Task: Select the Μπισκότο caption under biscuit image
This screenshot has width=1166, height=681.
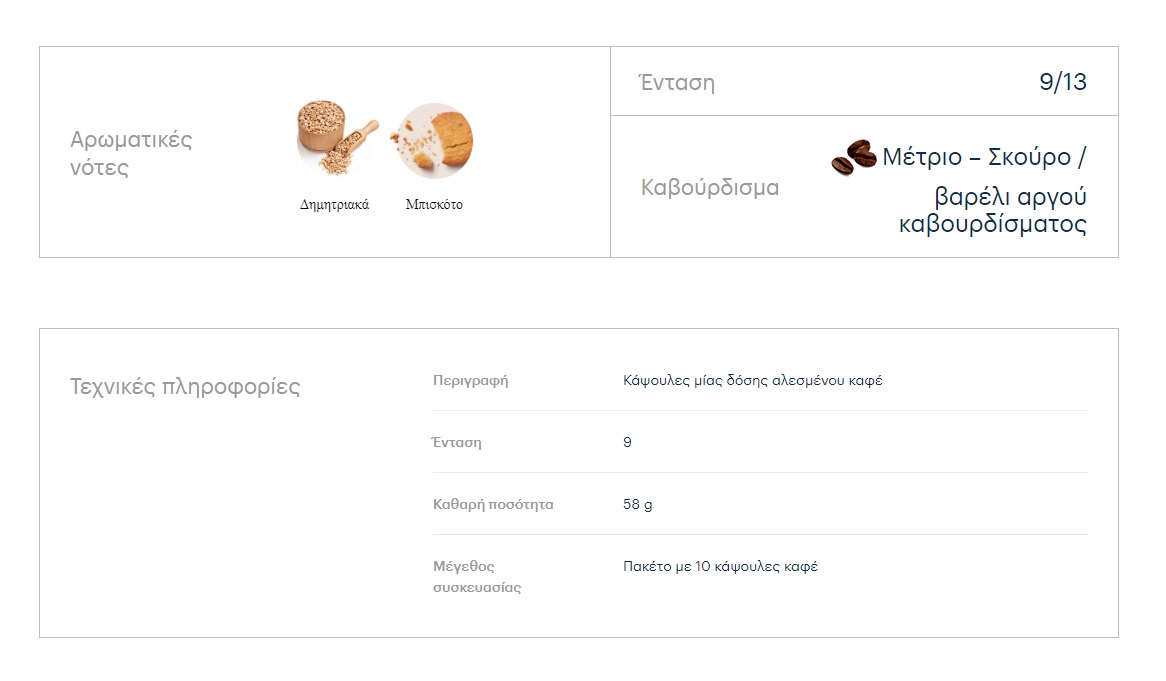Action: coord(434,205)
